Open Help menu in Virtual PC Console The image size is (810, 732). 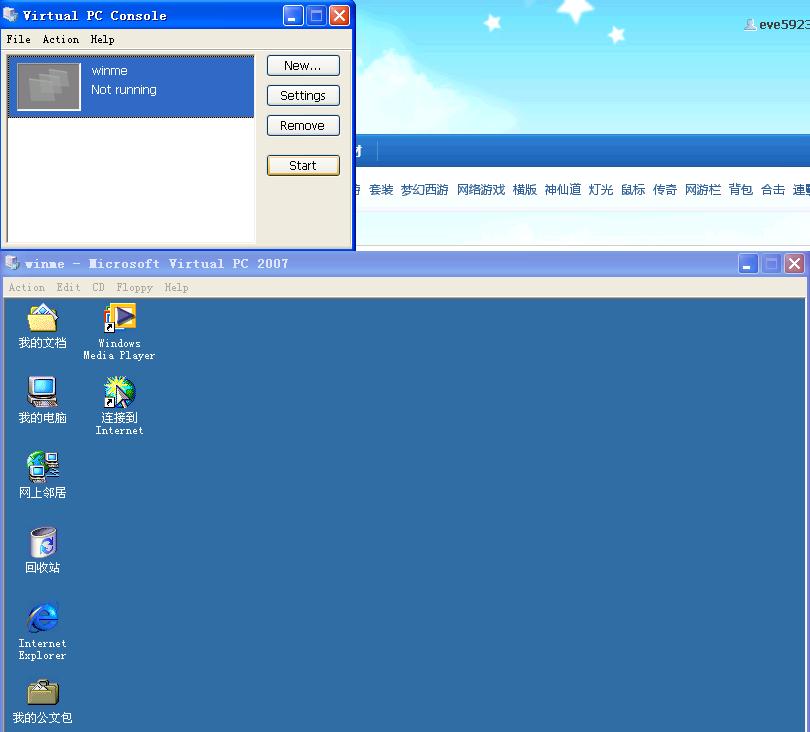[102, 39]
